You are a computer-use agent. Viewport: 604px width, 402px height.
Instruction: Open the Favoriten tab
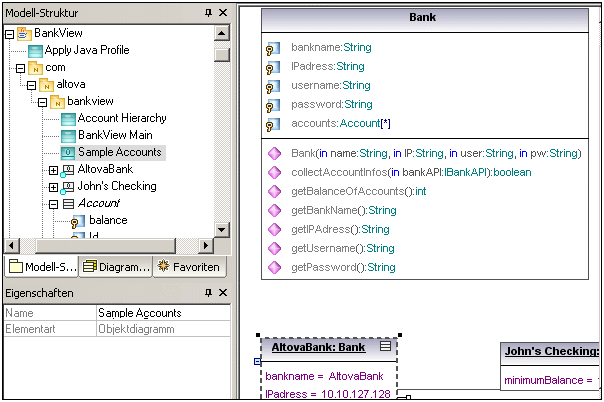coord(189,267)
